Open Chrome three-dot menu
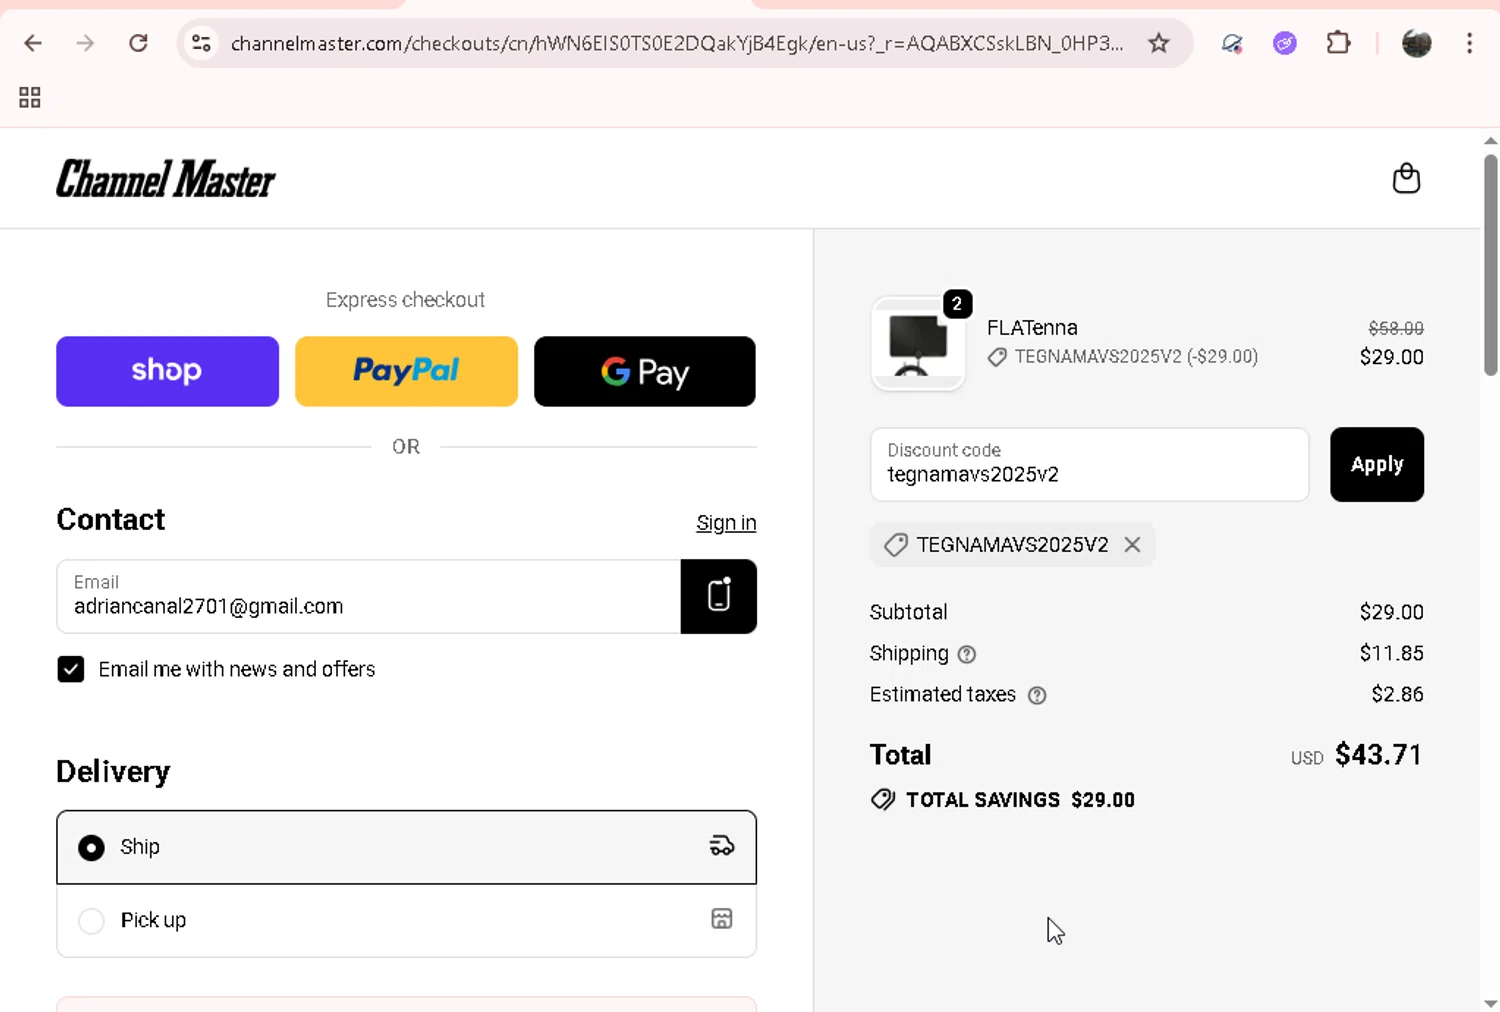 tap(1469, 43)
